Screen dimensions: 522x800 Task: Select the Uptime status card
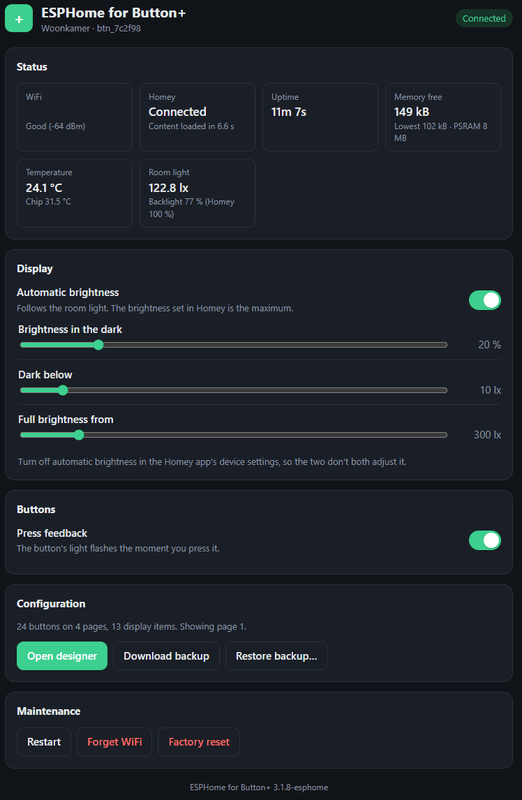coord(320,117)
